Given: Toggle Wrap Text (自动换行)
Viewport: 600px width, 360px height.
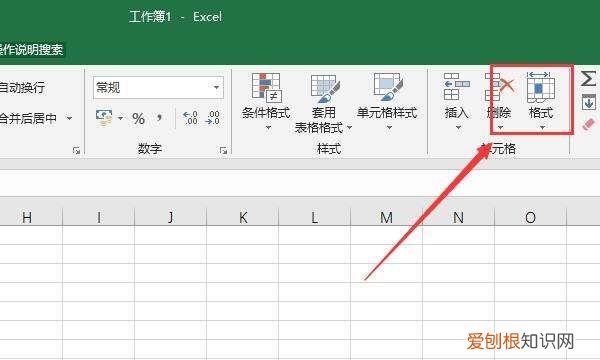Looking at the screenshot, I should point(22,88).
